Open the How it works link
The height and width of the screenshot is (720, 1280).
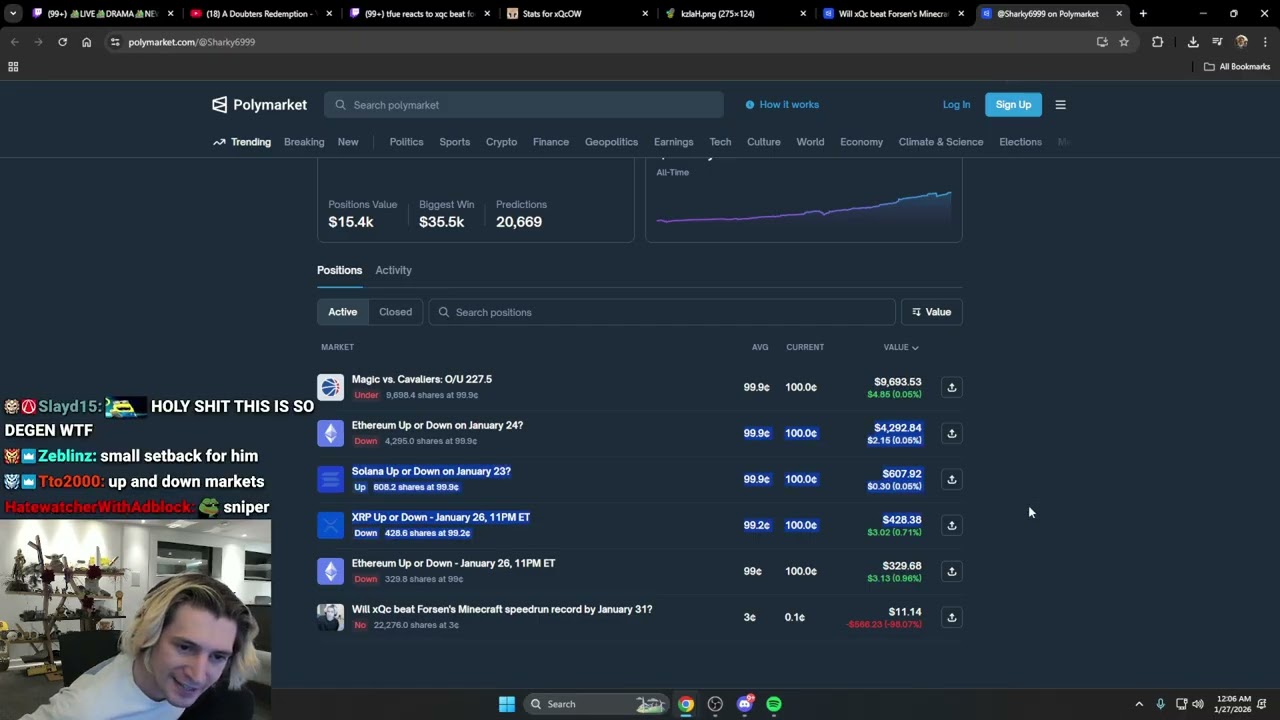(782, 105)
